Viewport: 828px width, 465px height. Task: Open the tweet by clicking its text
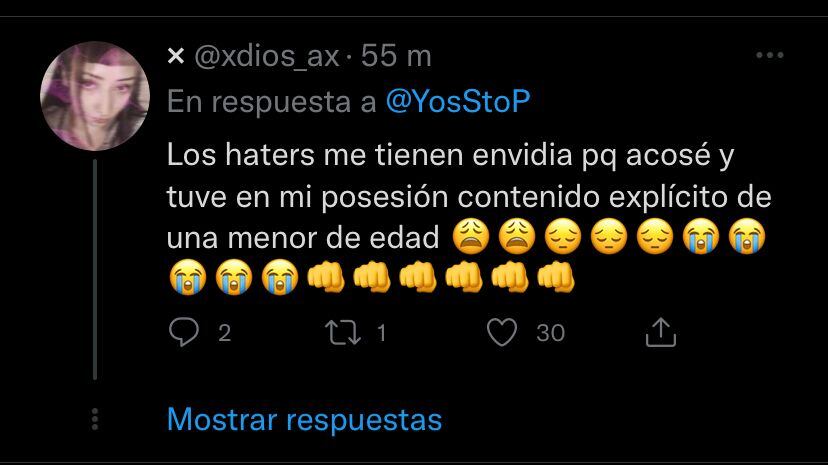click(x=469, y=196)
